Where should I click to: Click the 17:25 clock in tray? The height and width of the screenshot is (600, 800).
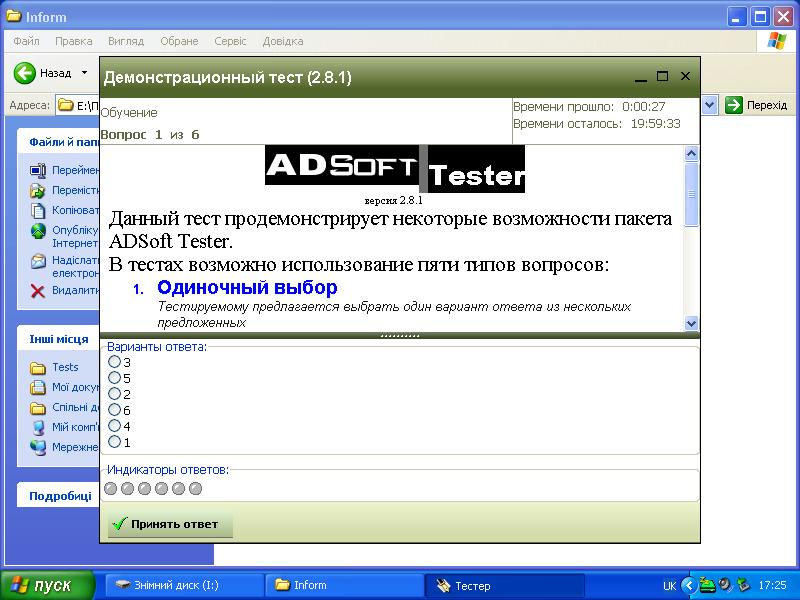[x=772, y=585]
